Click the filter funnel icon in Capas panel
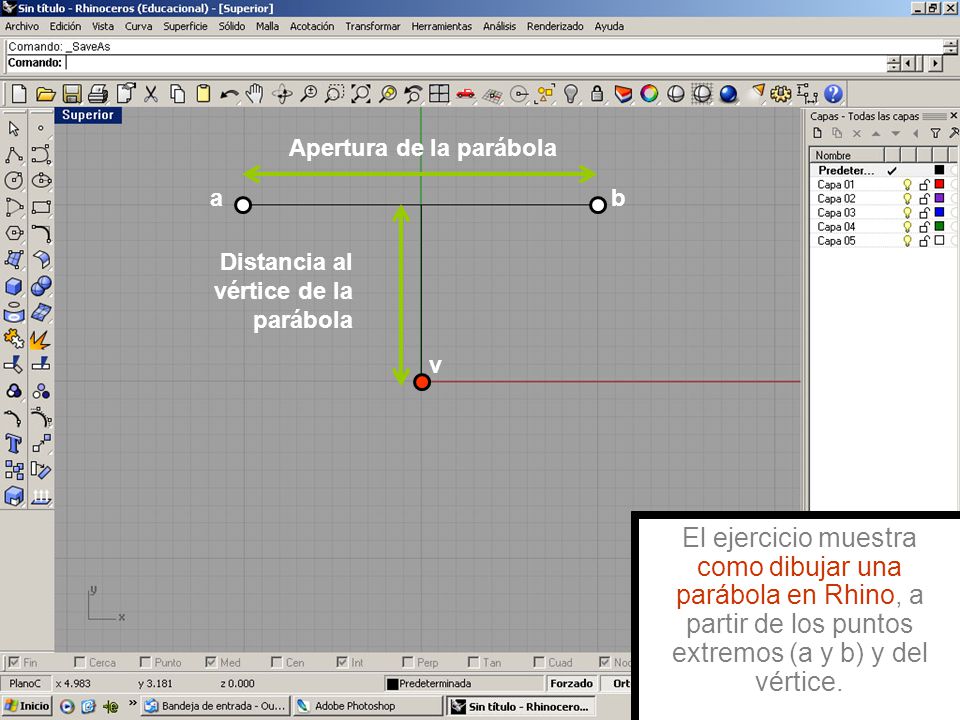The height and width of the screenshot is (720, 960). pyautogui.click(x=935, y=133)
